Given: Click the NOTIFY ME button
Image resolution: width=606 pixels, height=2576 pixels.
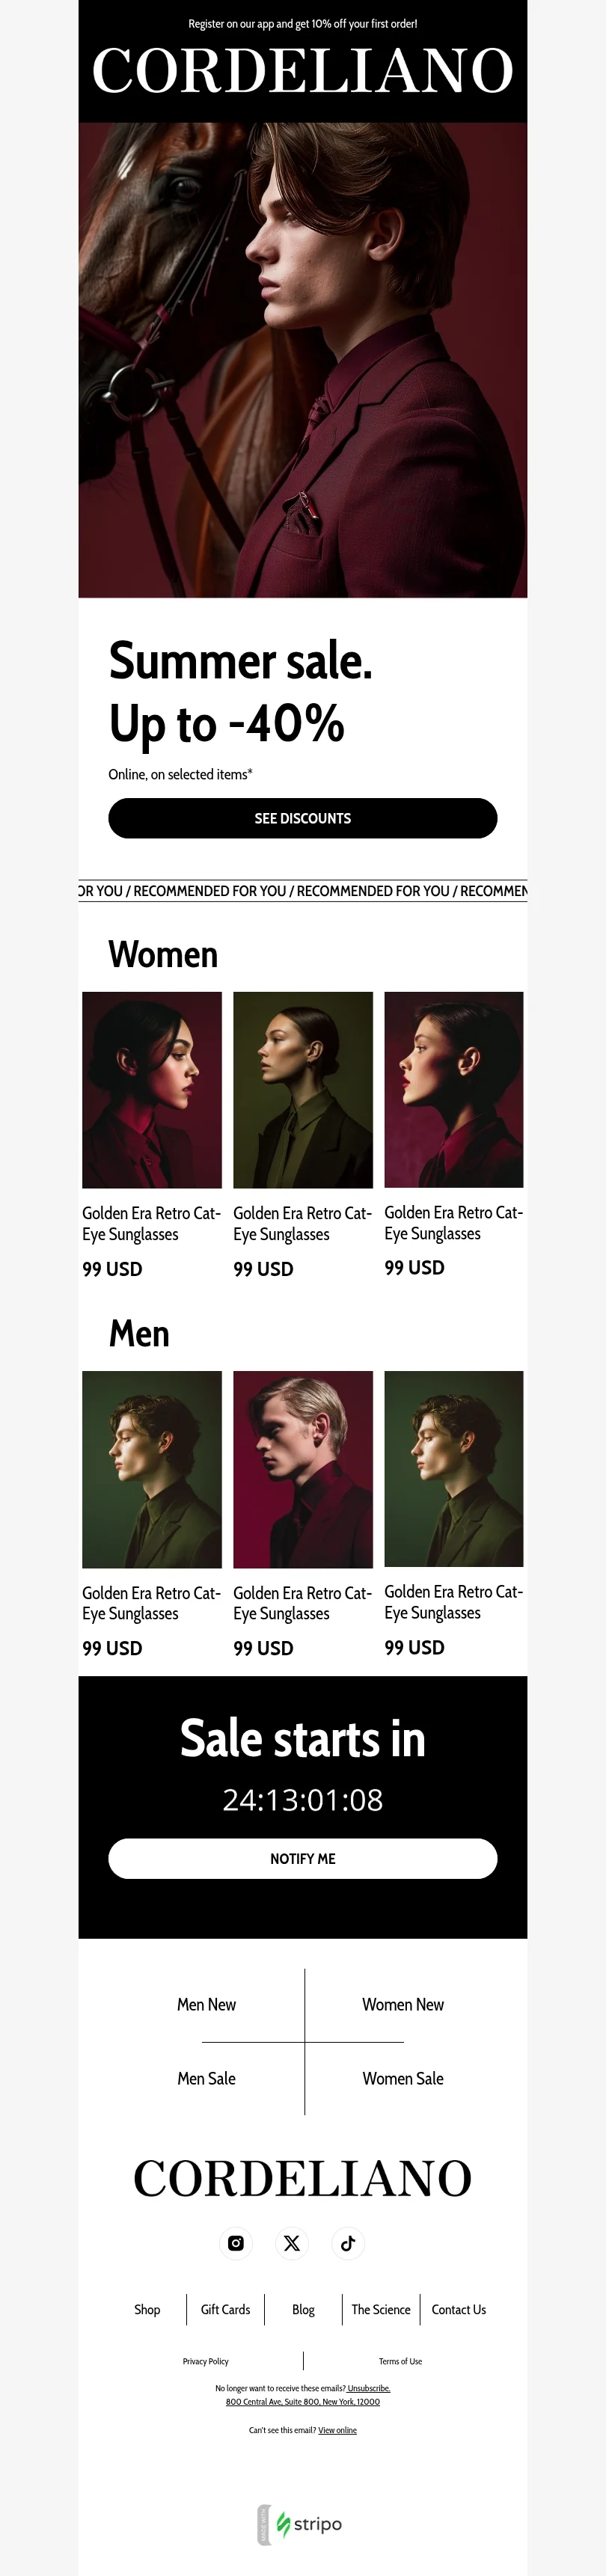Looking at the screenshot, I should pos(303,1858).
